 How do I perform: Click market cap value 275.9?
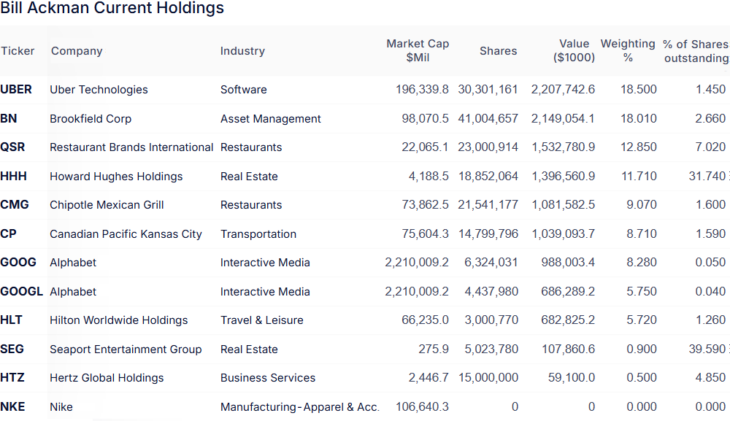(x=433, y=349)
